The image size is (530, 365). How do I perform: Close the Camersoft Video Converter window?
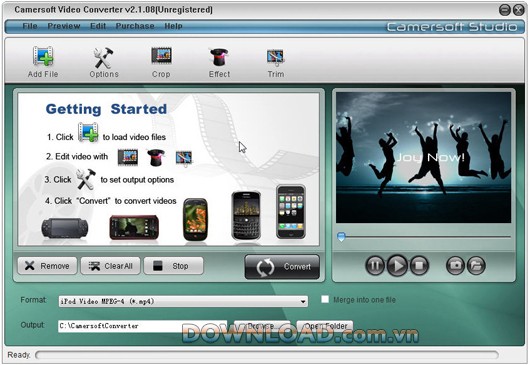pyautogui.click(x=519, y=10)
